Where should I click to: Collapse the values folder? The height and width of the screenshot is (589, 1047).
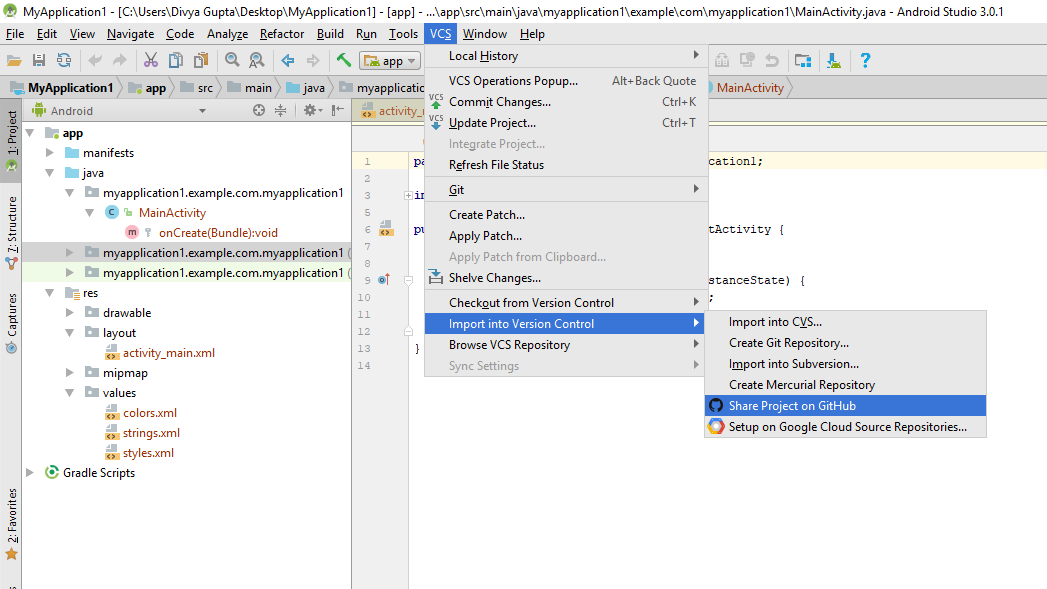(70, 393)
